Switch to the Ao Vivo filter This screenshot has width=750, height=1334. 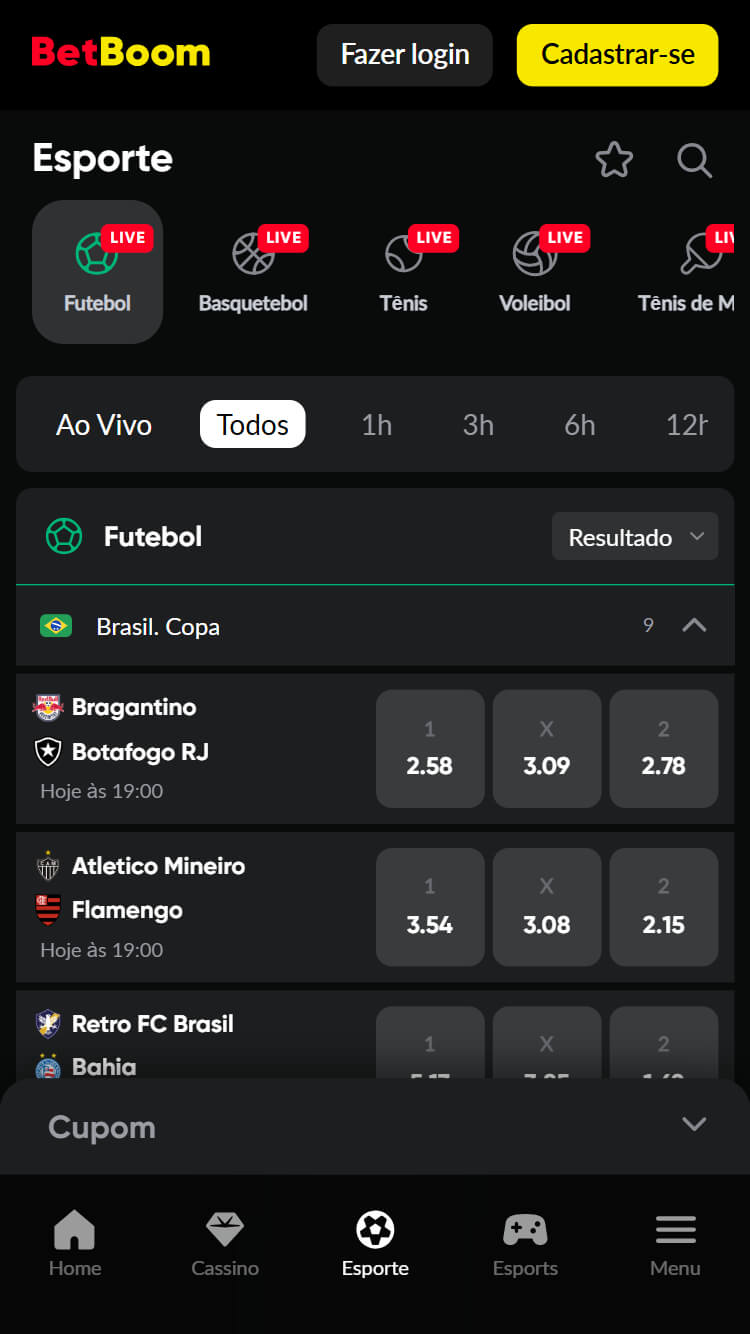pos(104,425)
